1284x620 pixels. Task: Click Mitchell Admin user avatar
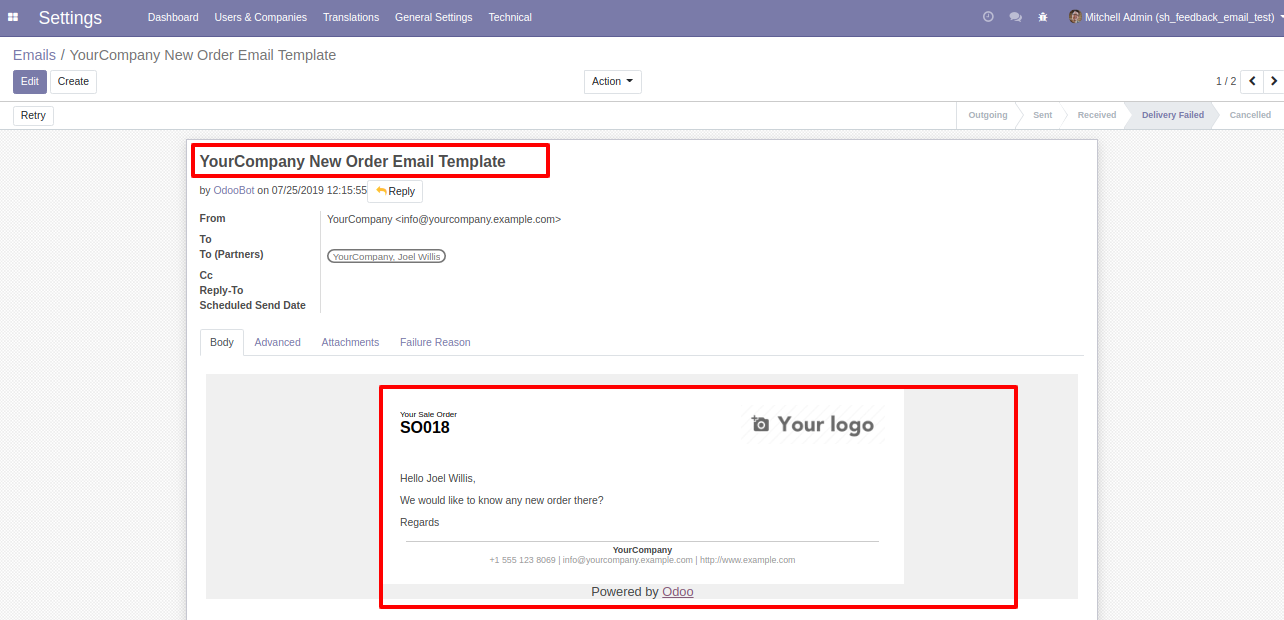coord(1075,17)
